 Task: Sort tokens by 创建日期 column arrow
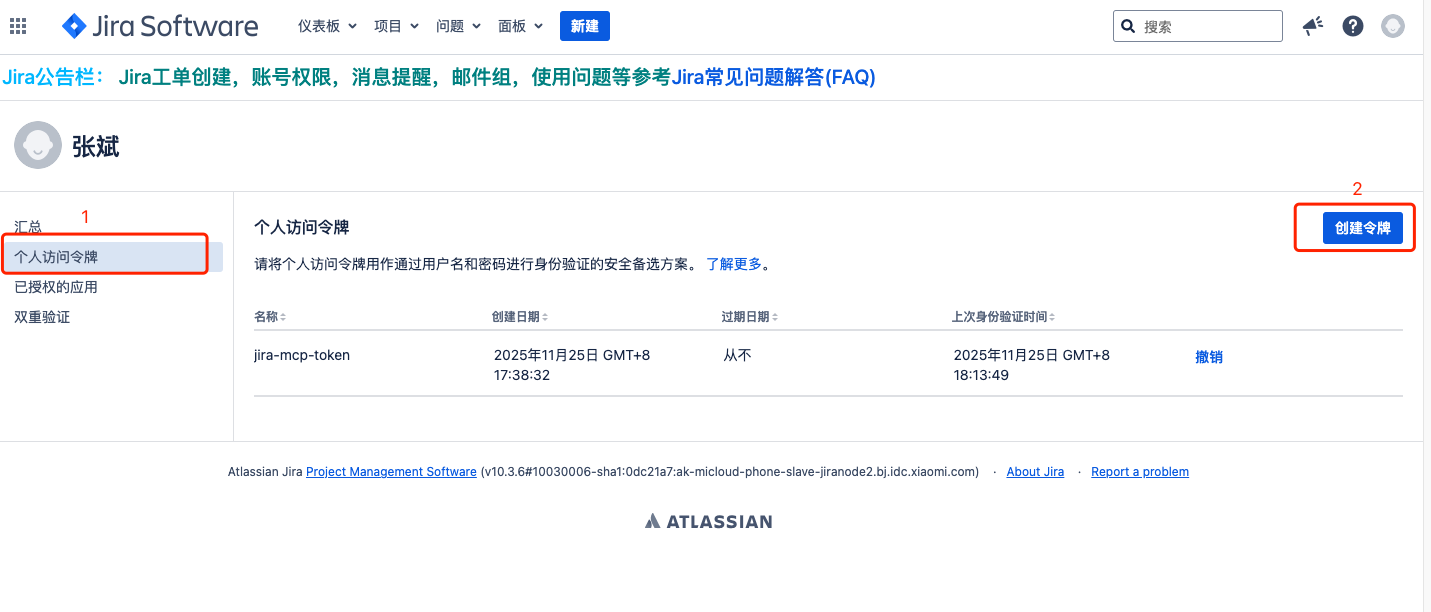pos(545,317)
